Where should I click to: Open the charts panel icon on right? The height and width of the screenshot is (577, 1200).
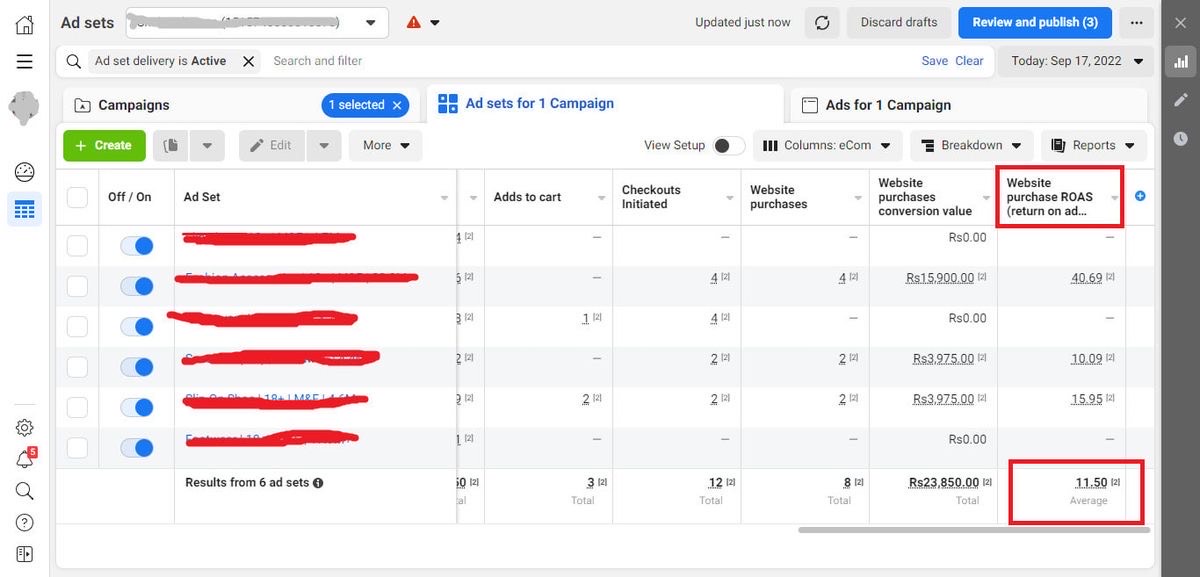click(1181, 62)
